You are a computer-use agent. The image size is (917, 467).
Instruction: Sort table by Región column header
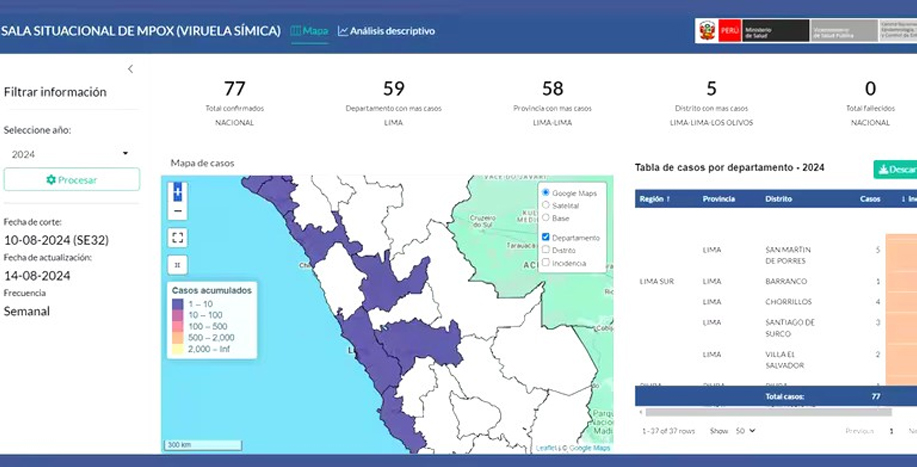[655, 199]
